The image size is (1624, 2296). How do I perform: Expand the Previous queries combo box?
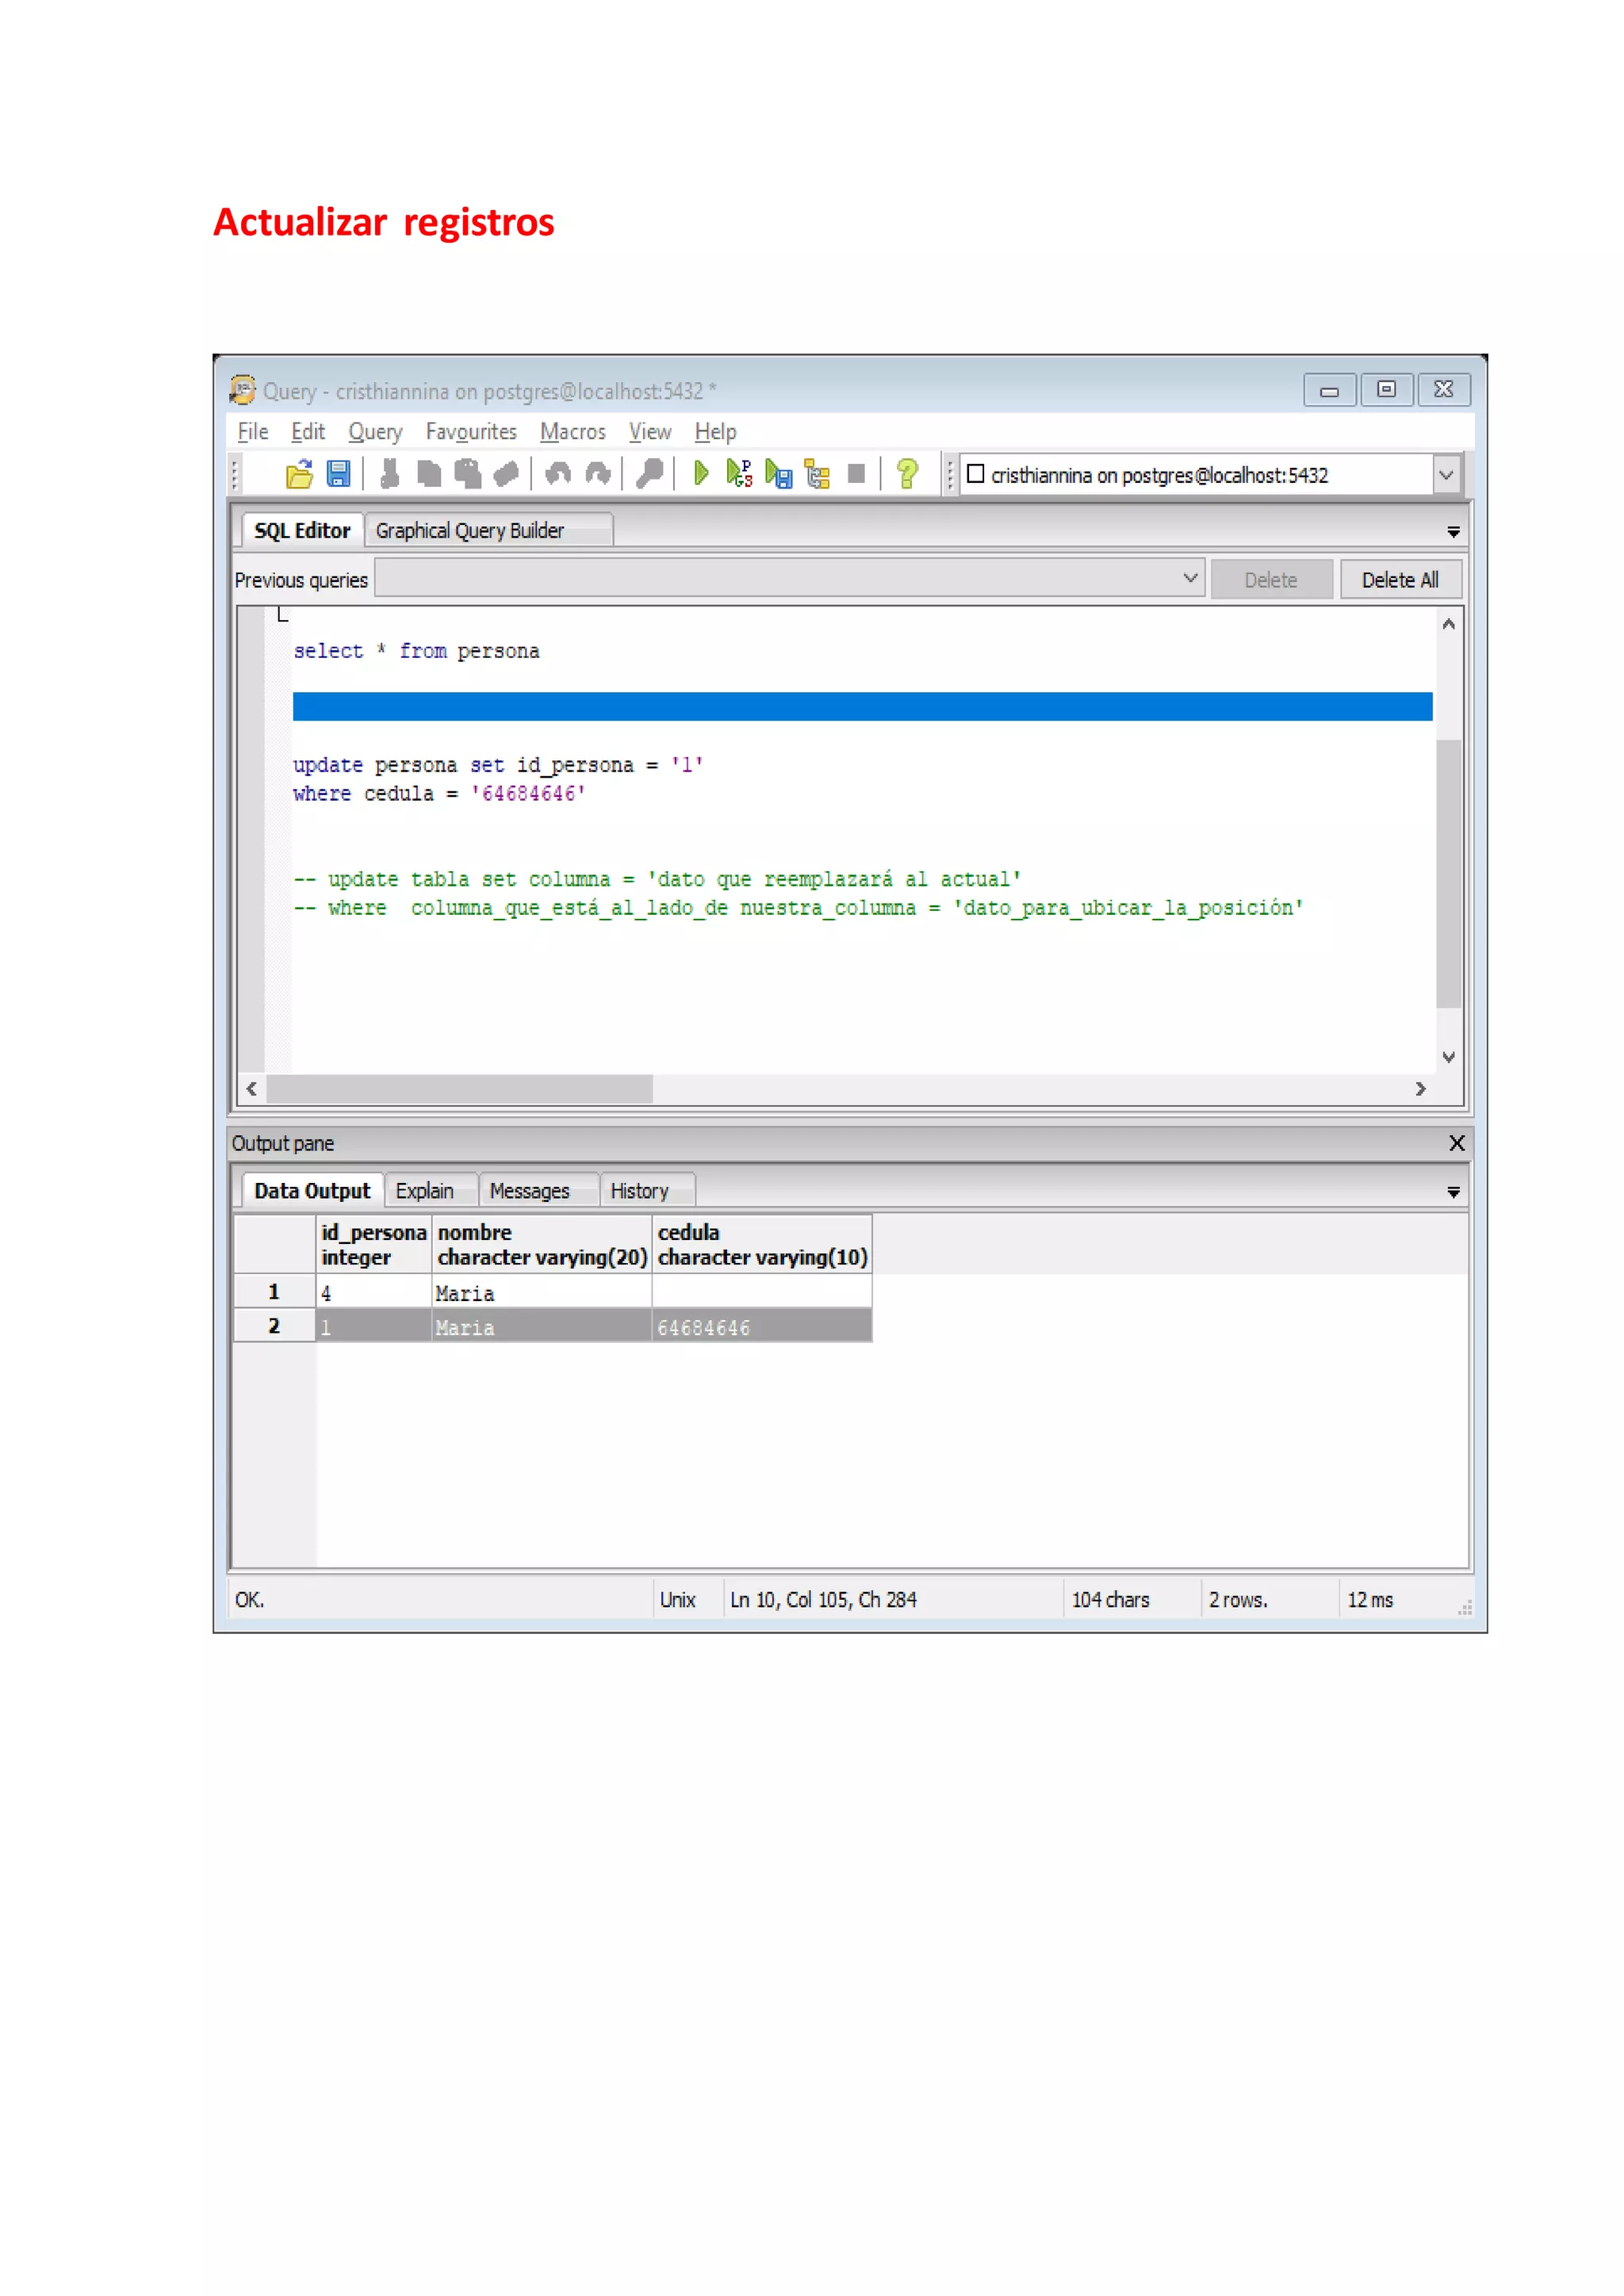[x=1190, y=578]
